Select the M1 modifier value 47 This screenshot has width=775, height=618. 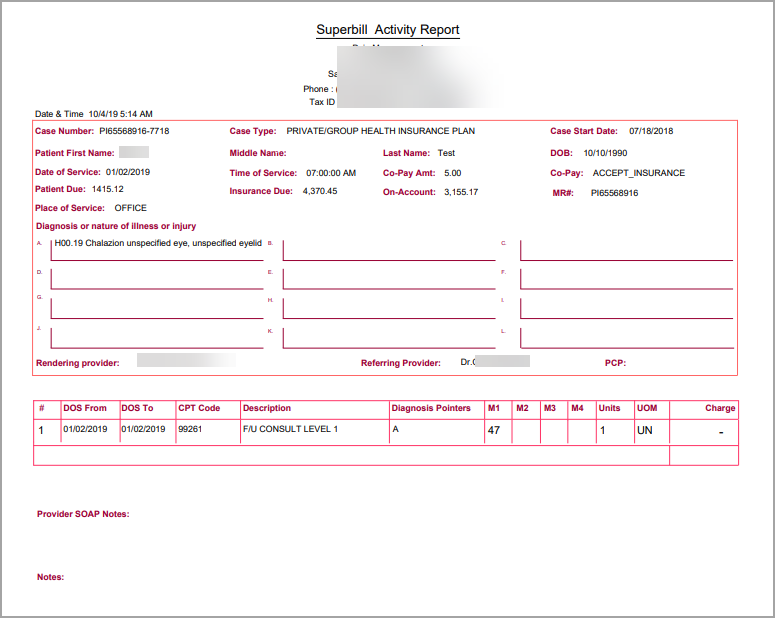pos(494,430)
